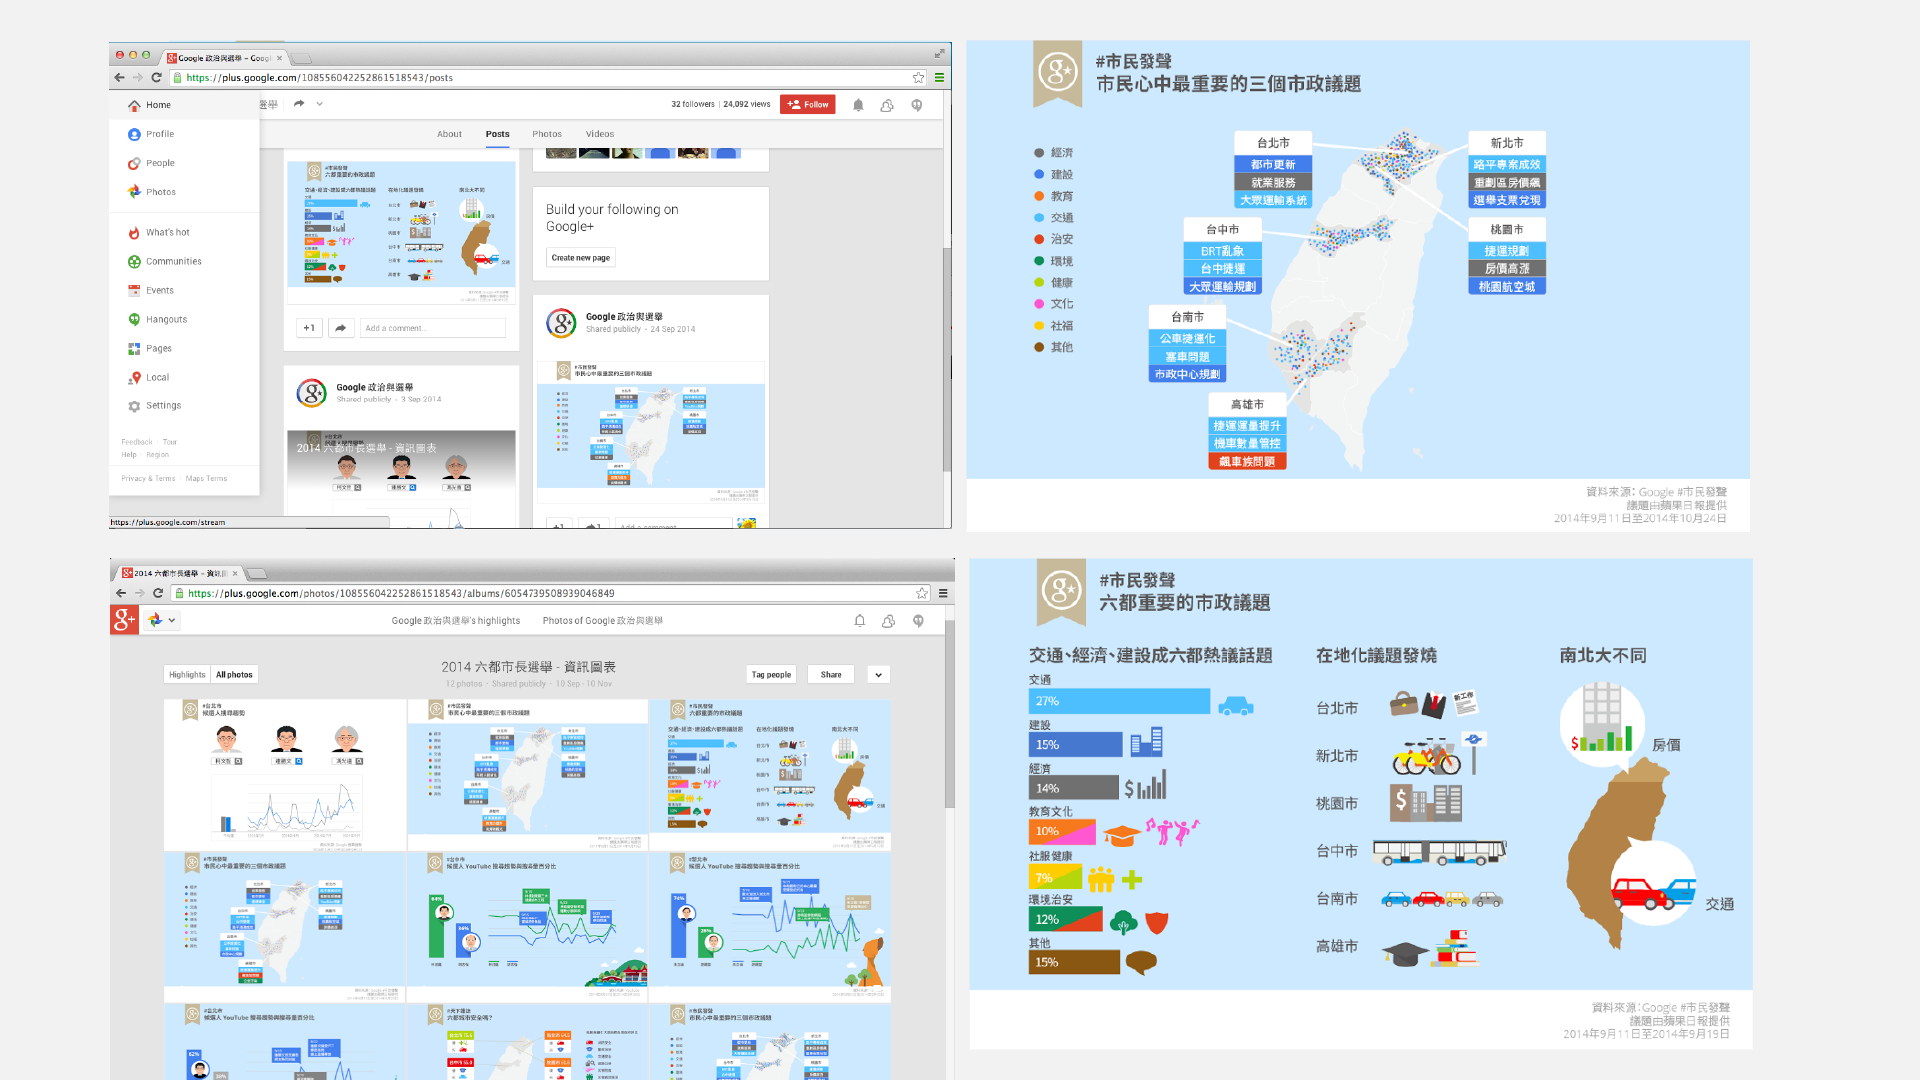This screenshot has width=1920, height=1080.
Task: Click notifications bell in album window
Action: [x=859, y=621]
